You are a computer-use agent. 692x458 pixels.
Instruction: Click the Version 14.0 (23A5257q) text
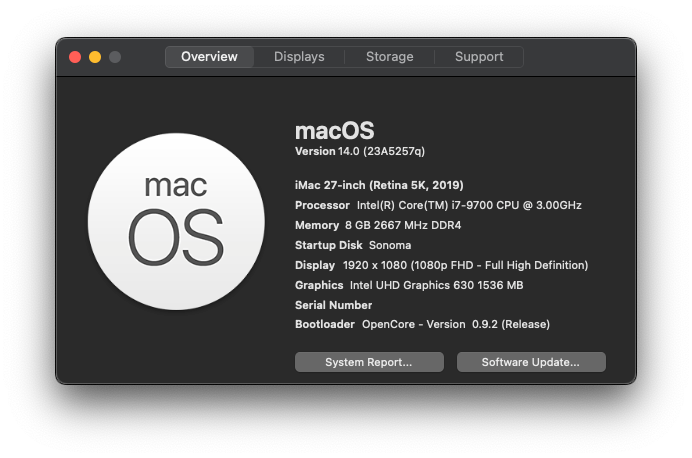pyautogui.click(x=360, y=151)
